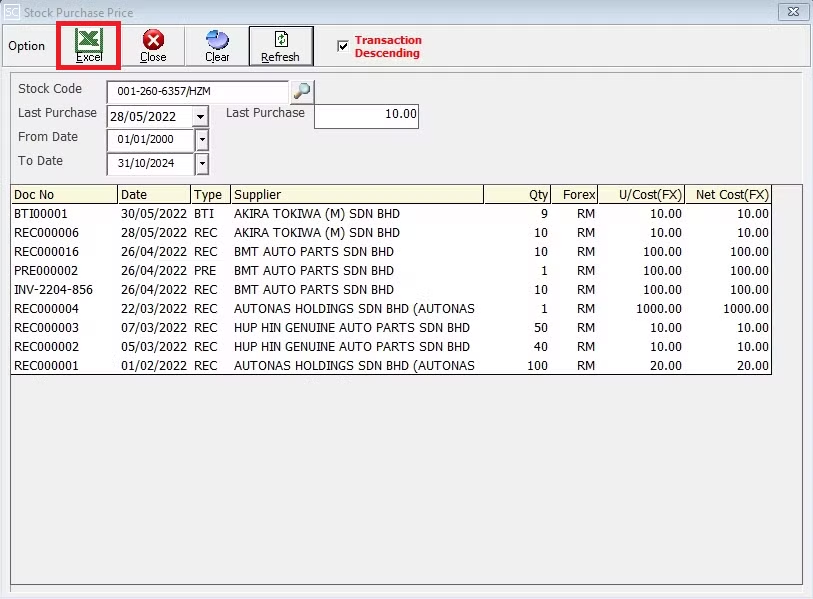Click the To Date field 31/10/2024

pos(151,163)
